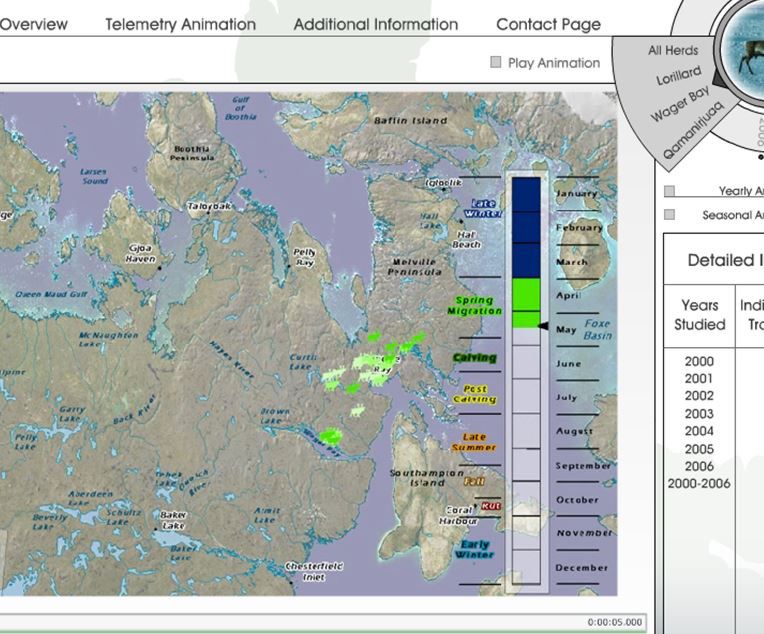This screenshot has height=634, width=764.
Task: Select year 2001 in Years Studied
Action: pyautogui.click(x=699, y=379)
